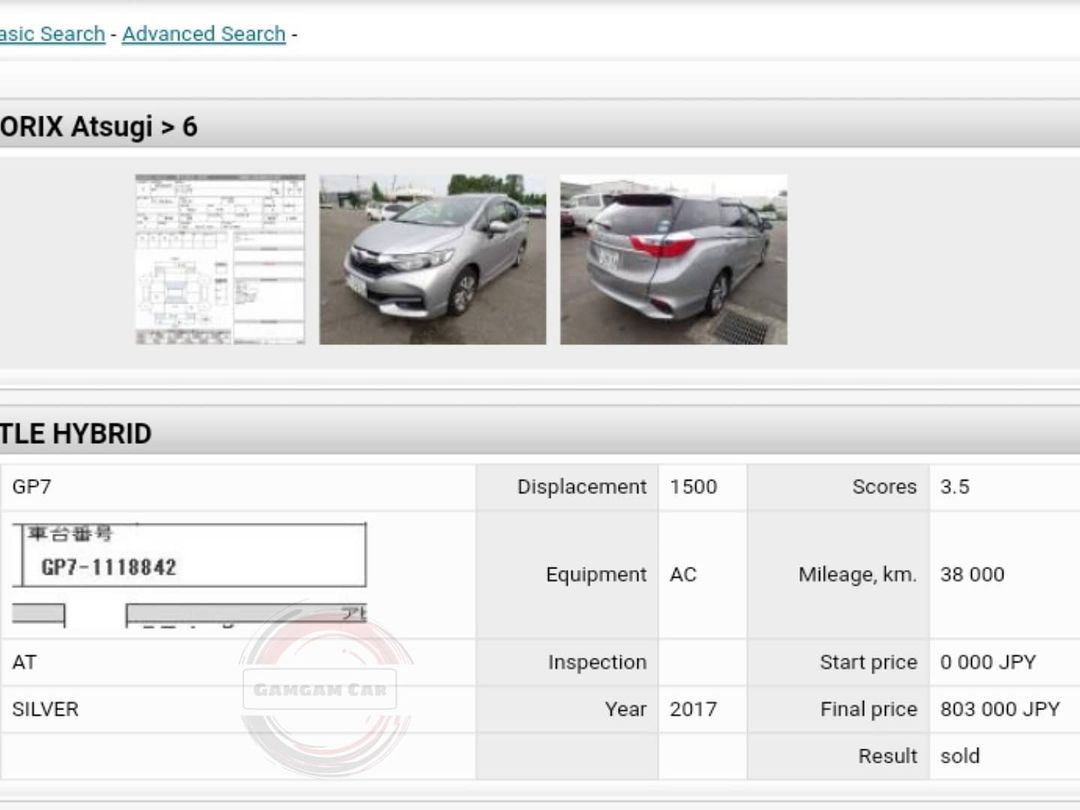This screenshot has width=1080, height=810.
Task: Select the Start price 0 000 JPY
Action: pyautogui.click(x=988, y=663)
